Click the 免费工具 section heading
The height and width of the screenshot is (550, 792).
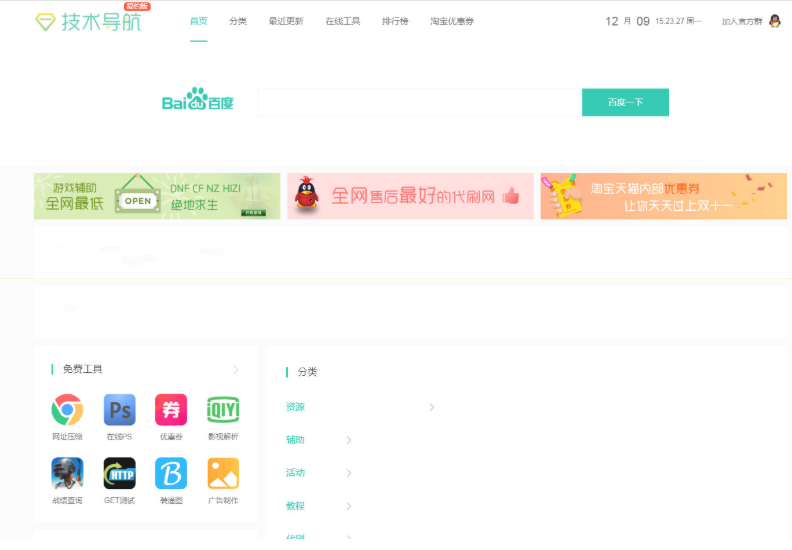point(82,369)
